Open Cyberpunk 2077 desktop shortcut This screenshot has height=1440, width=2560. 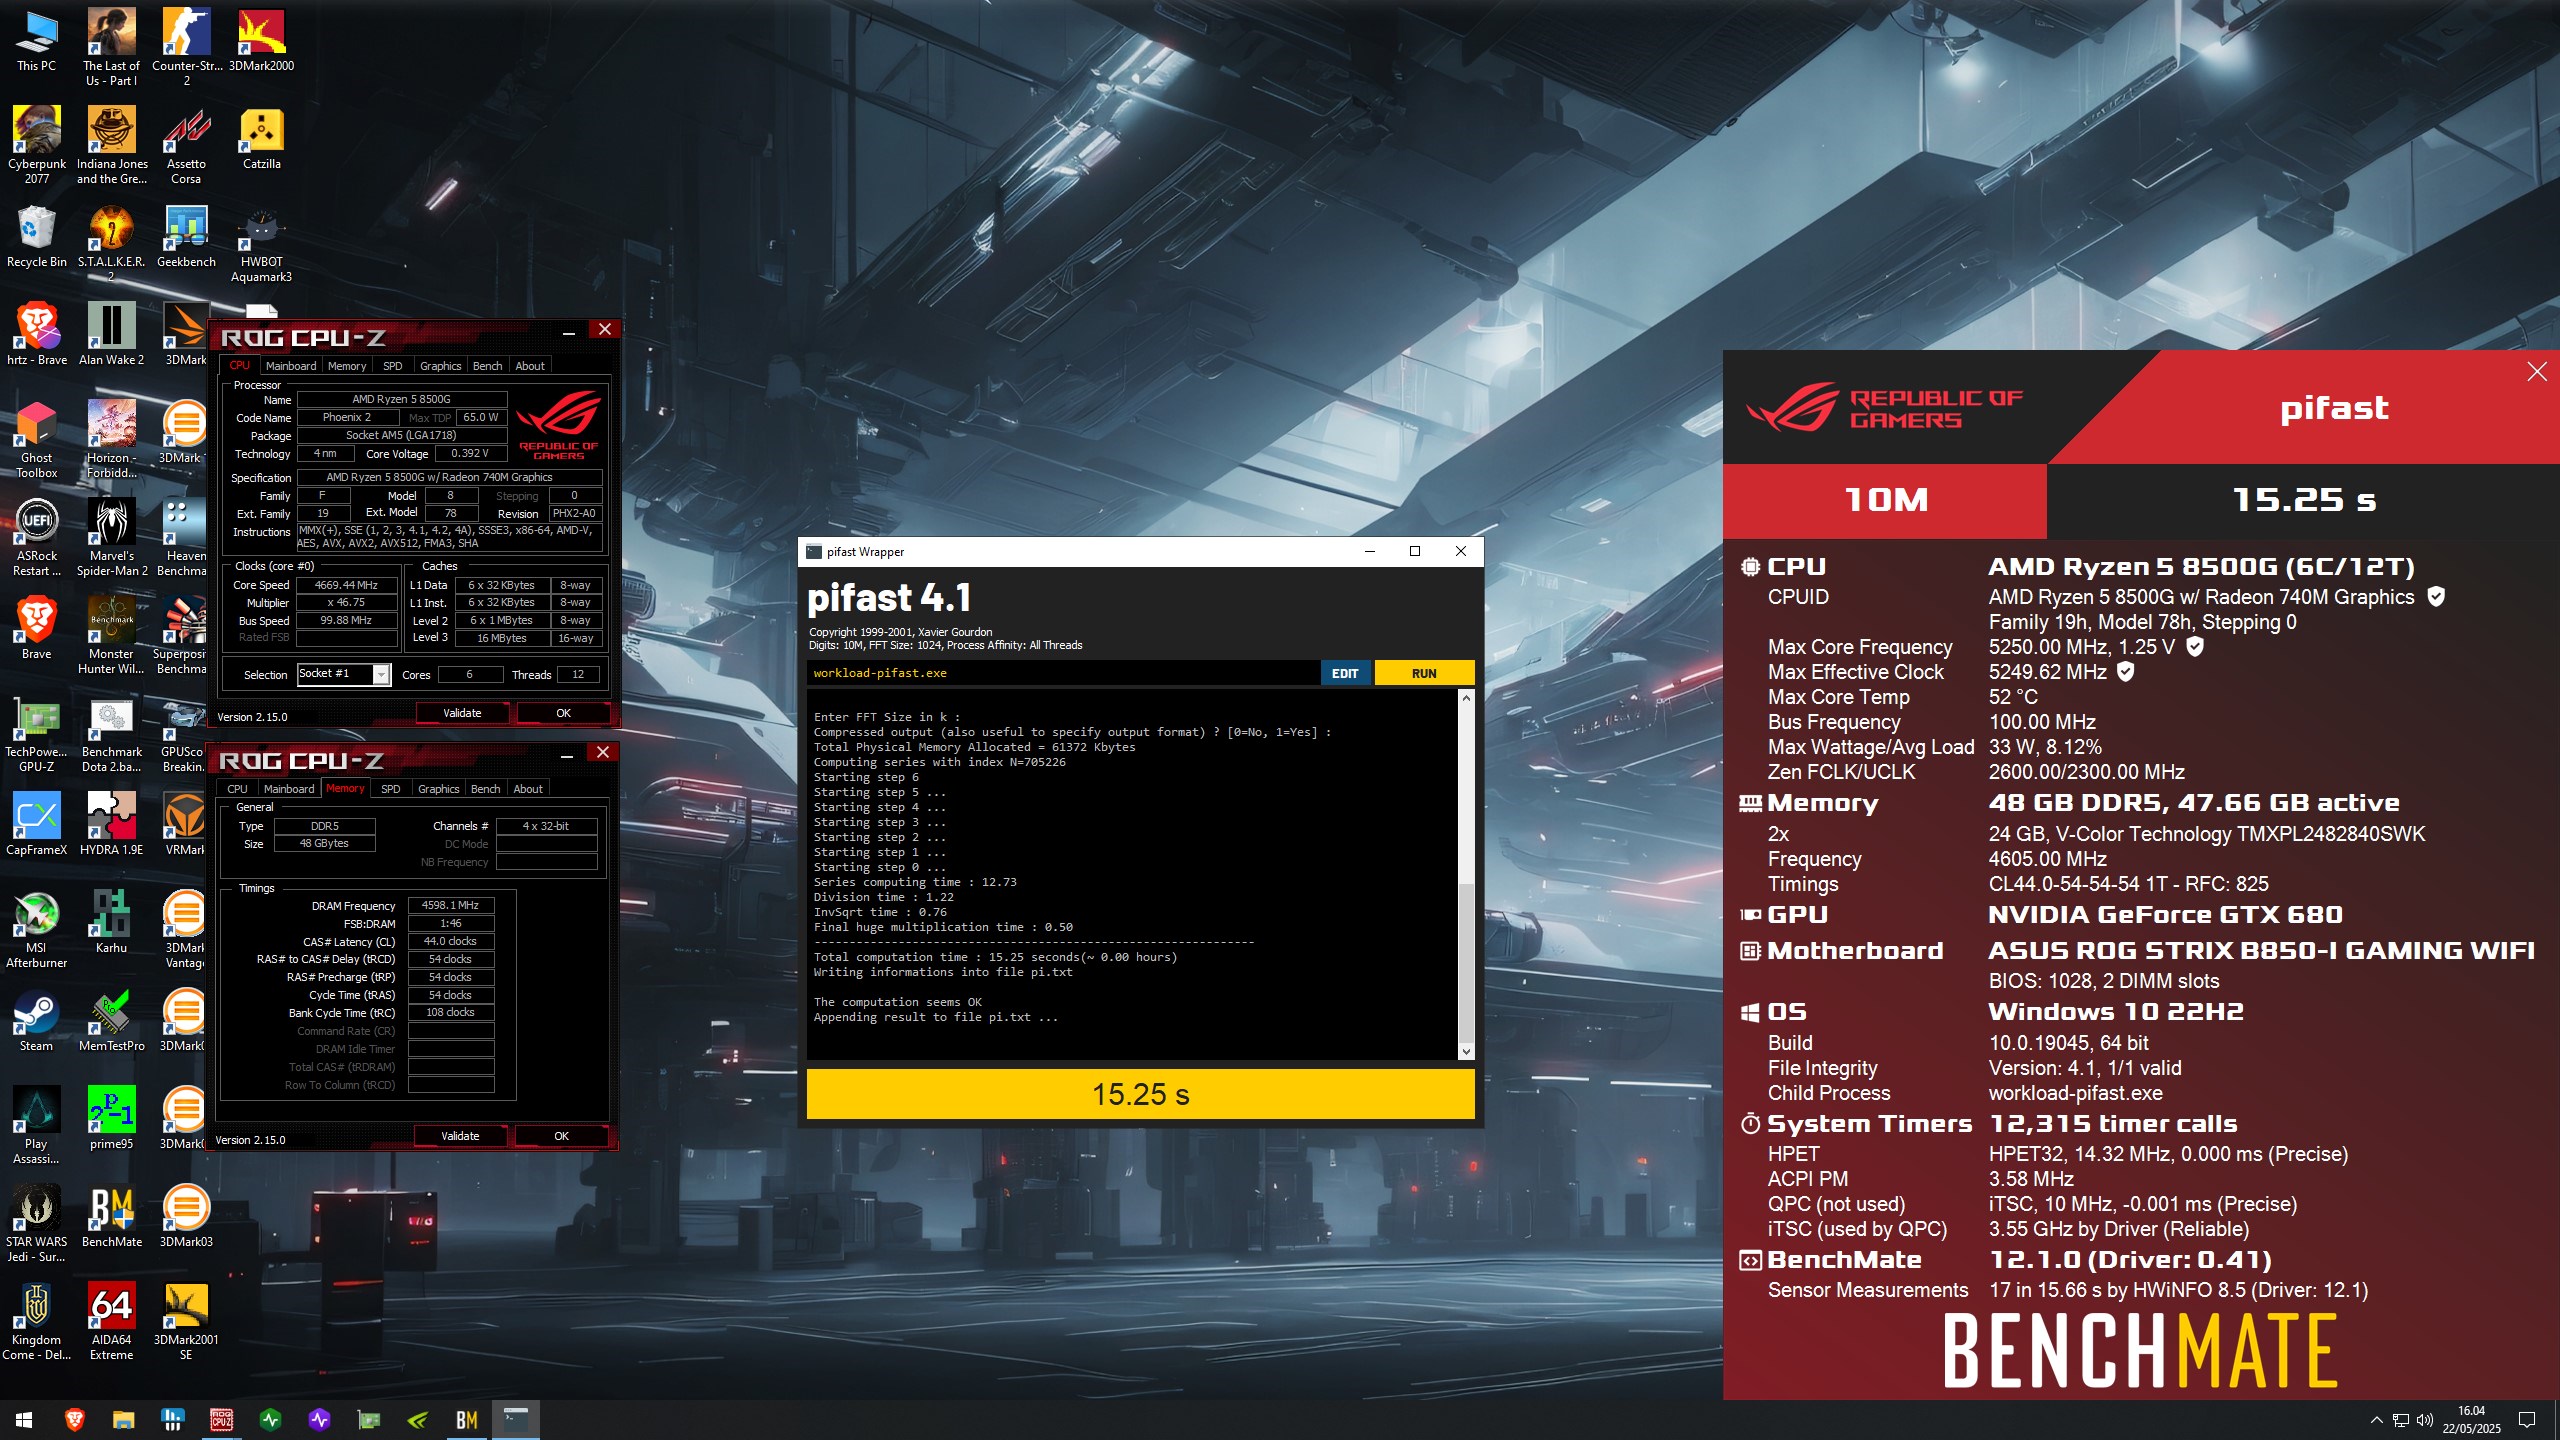36,145
